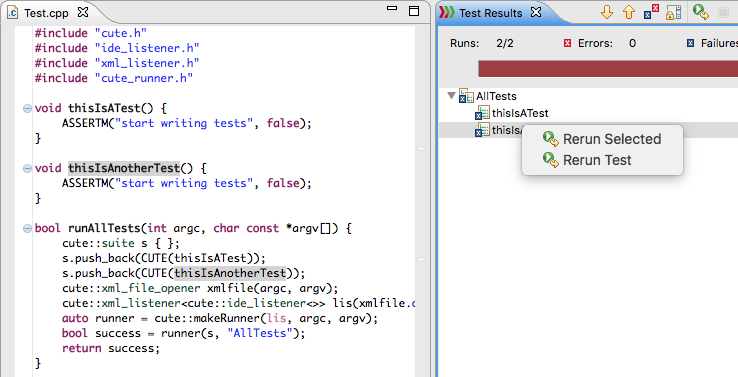The height and width of the screenshot is (377, 738).
Task: Click Rerun Test icon in toolbar
Action: tap(701, 12)
